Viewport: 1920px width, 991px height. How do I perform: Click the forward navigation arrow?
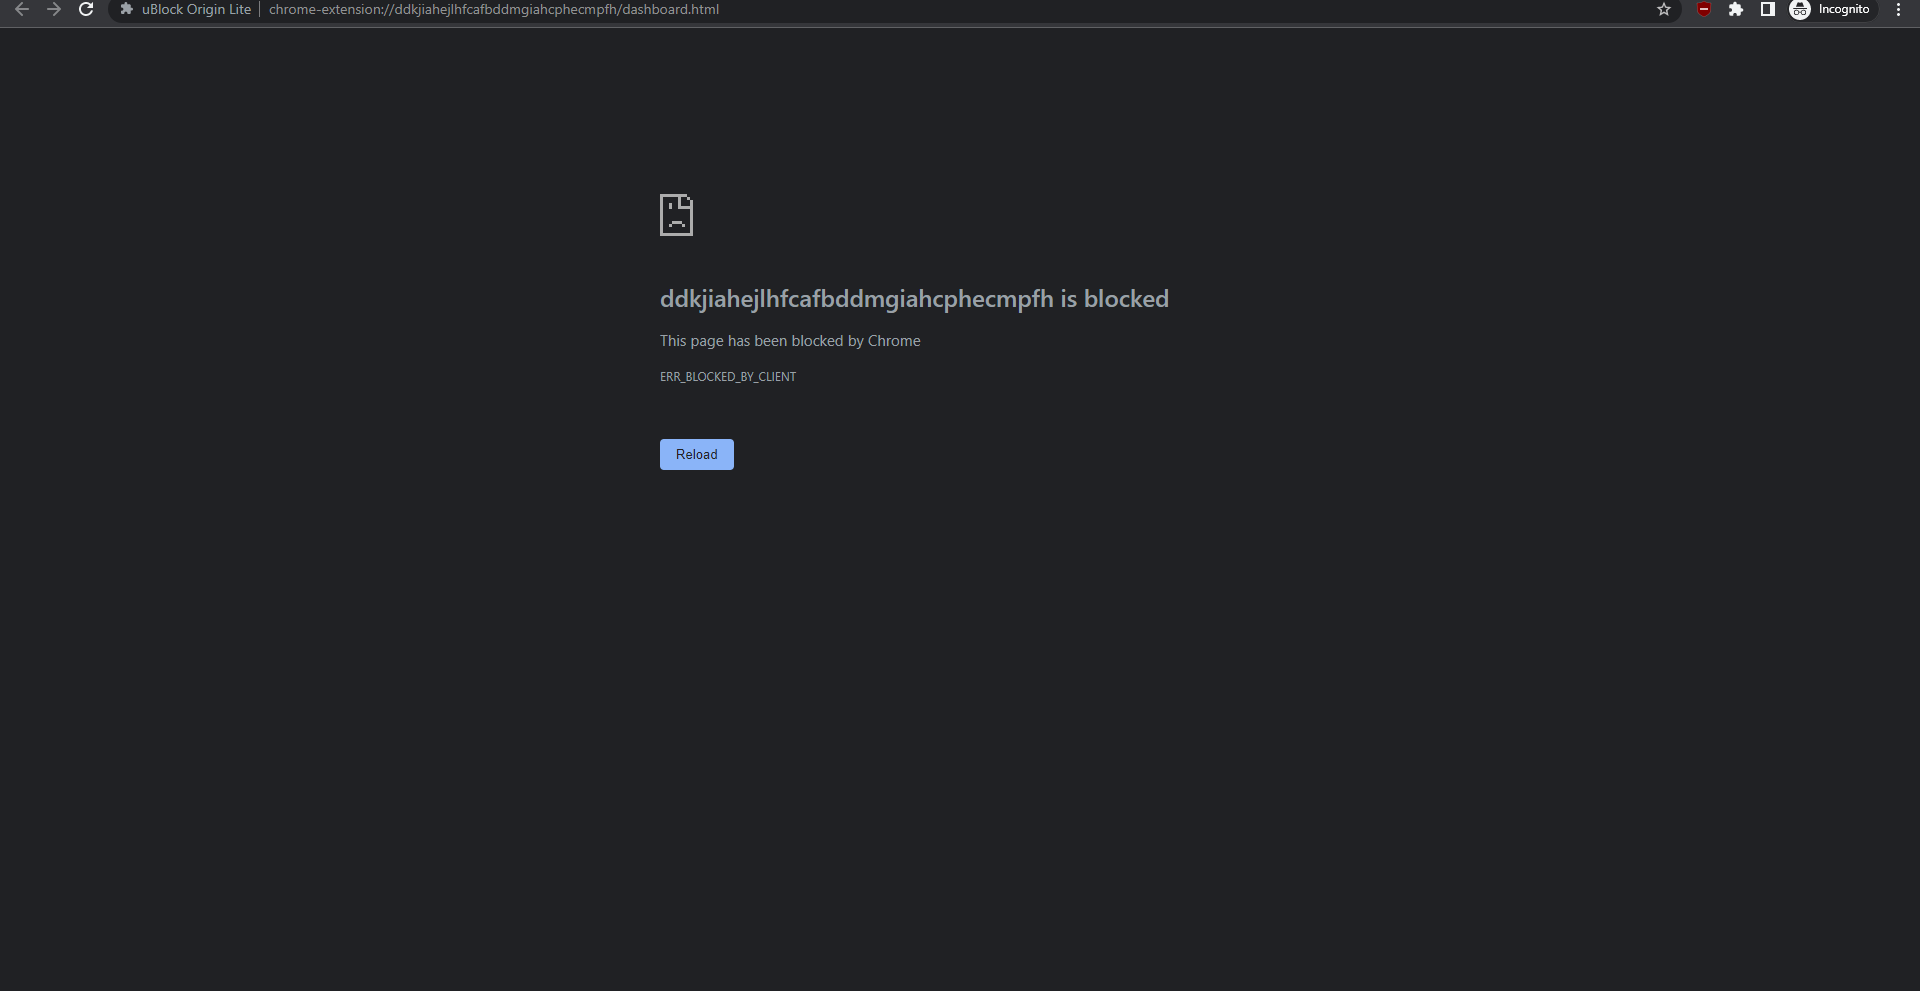click(x=54, y=10)
